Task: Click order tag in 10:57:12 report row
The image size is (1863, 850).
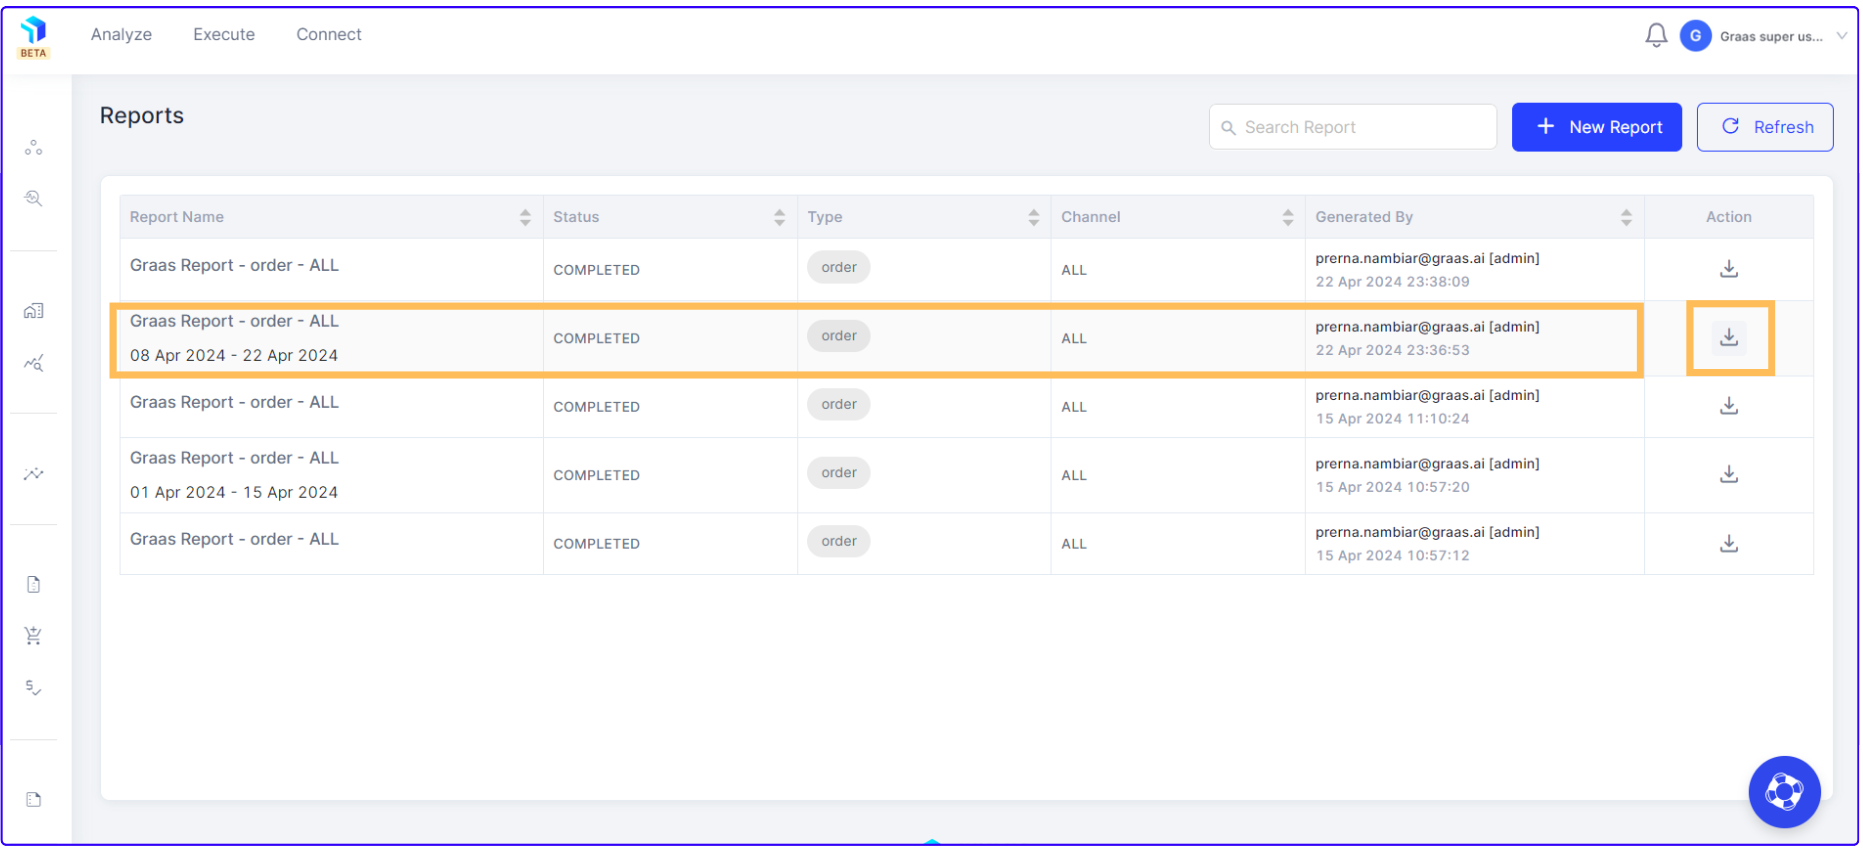Action: pyautogui.click(x=839, y=541)
